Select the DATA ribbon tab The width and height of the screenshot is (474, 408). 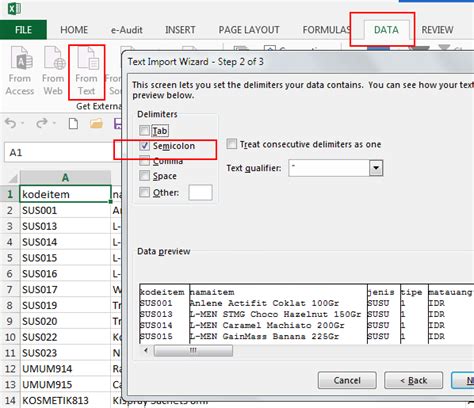coord(386,30)
